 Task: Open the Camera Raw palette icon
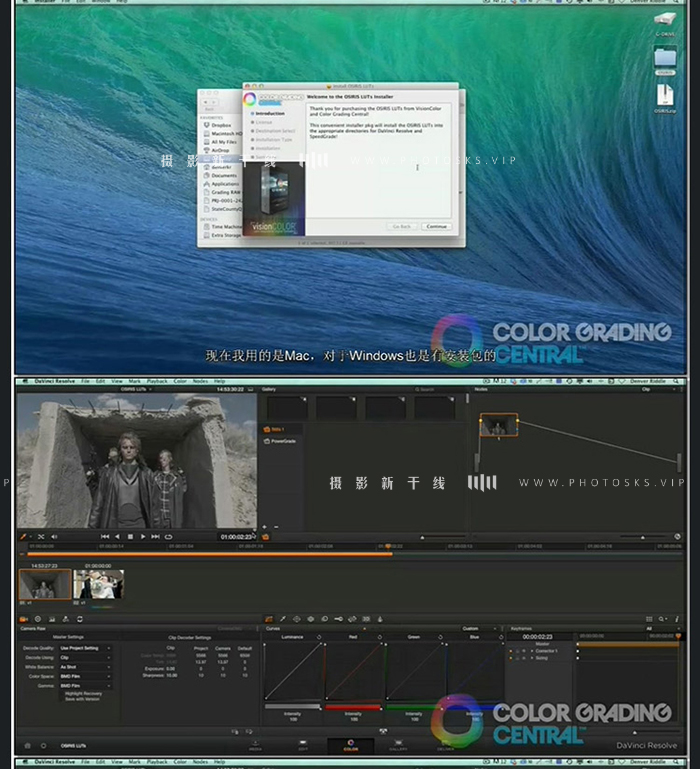(23, 619)
